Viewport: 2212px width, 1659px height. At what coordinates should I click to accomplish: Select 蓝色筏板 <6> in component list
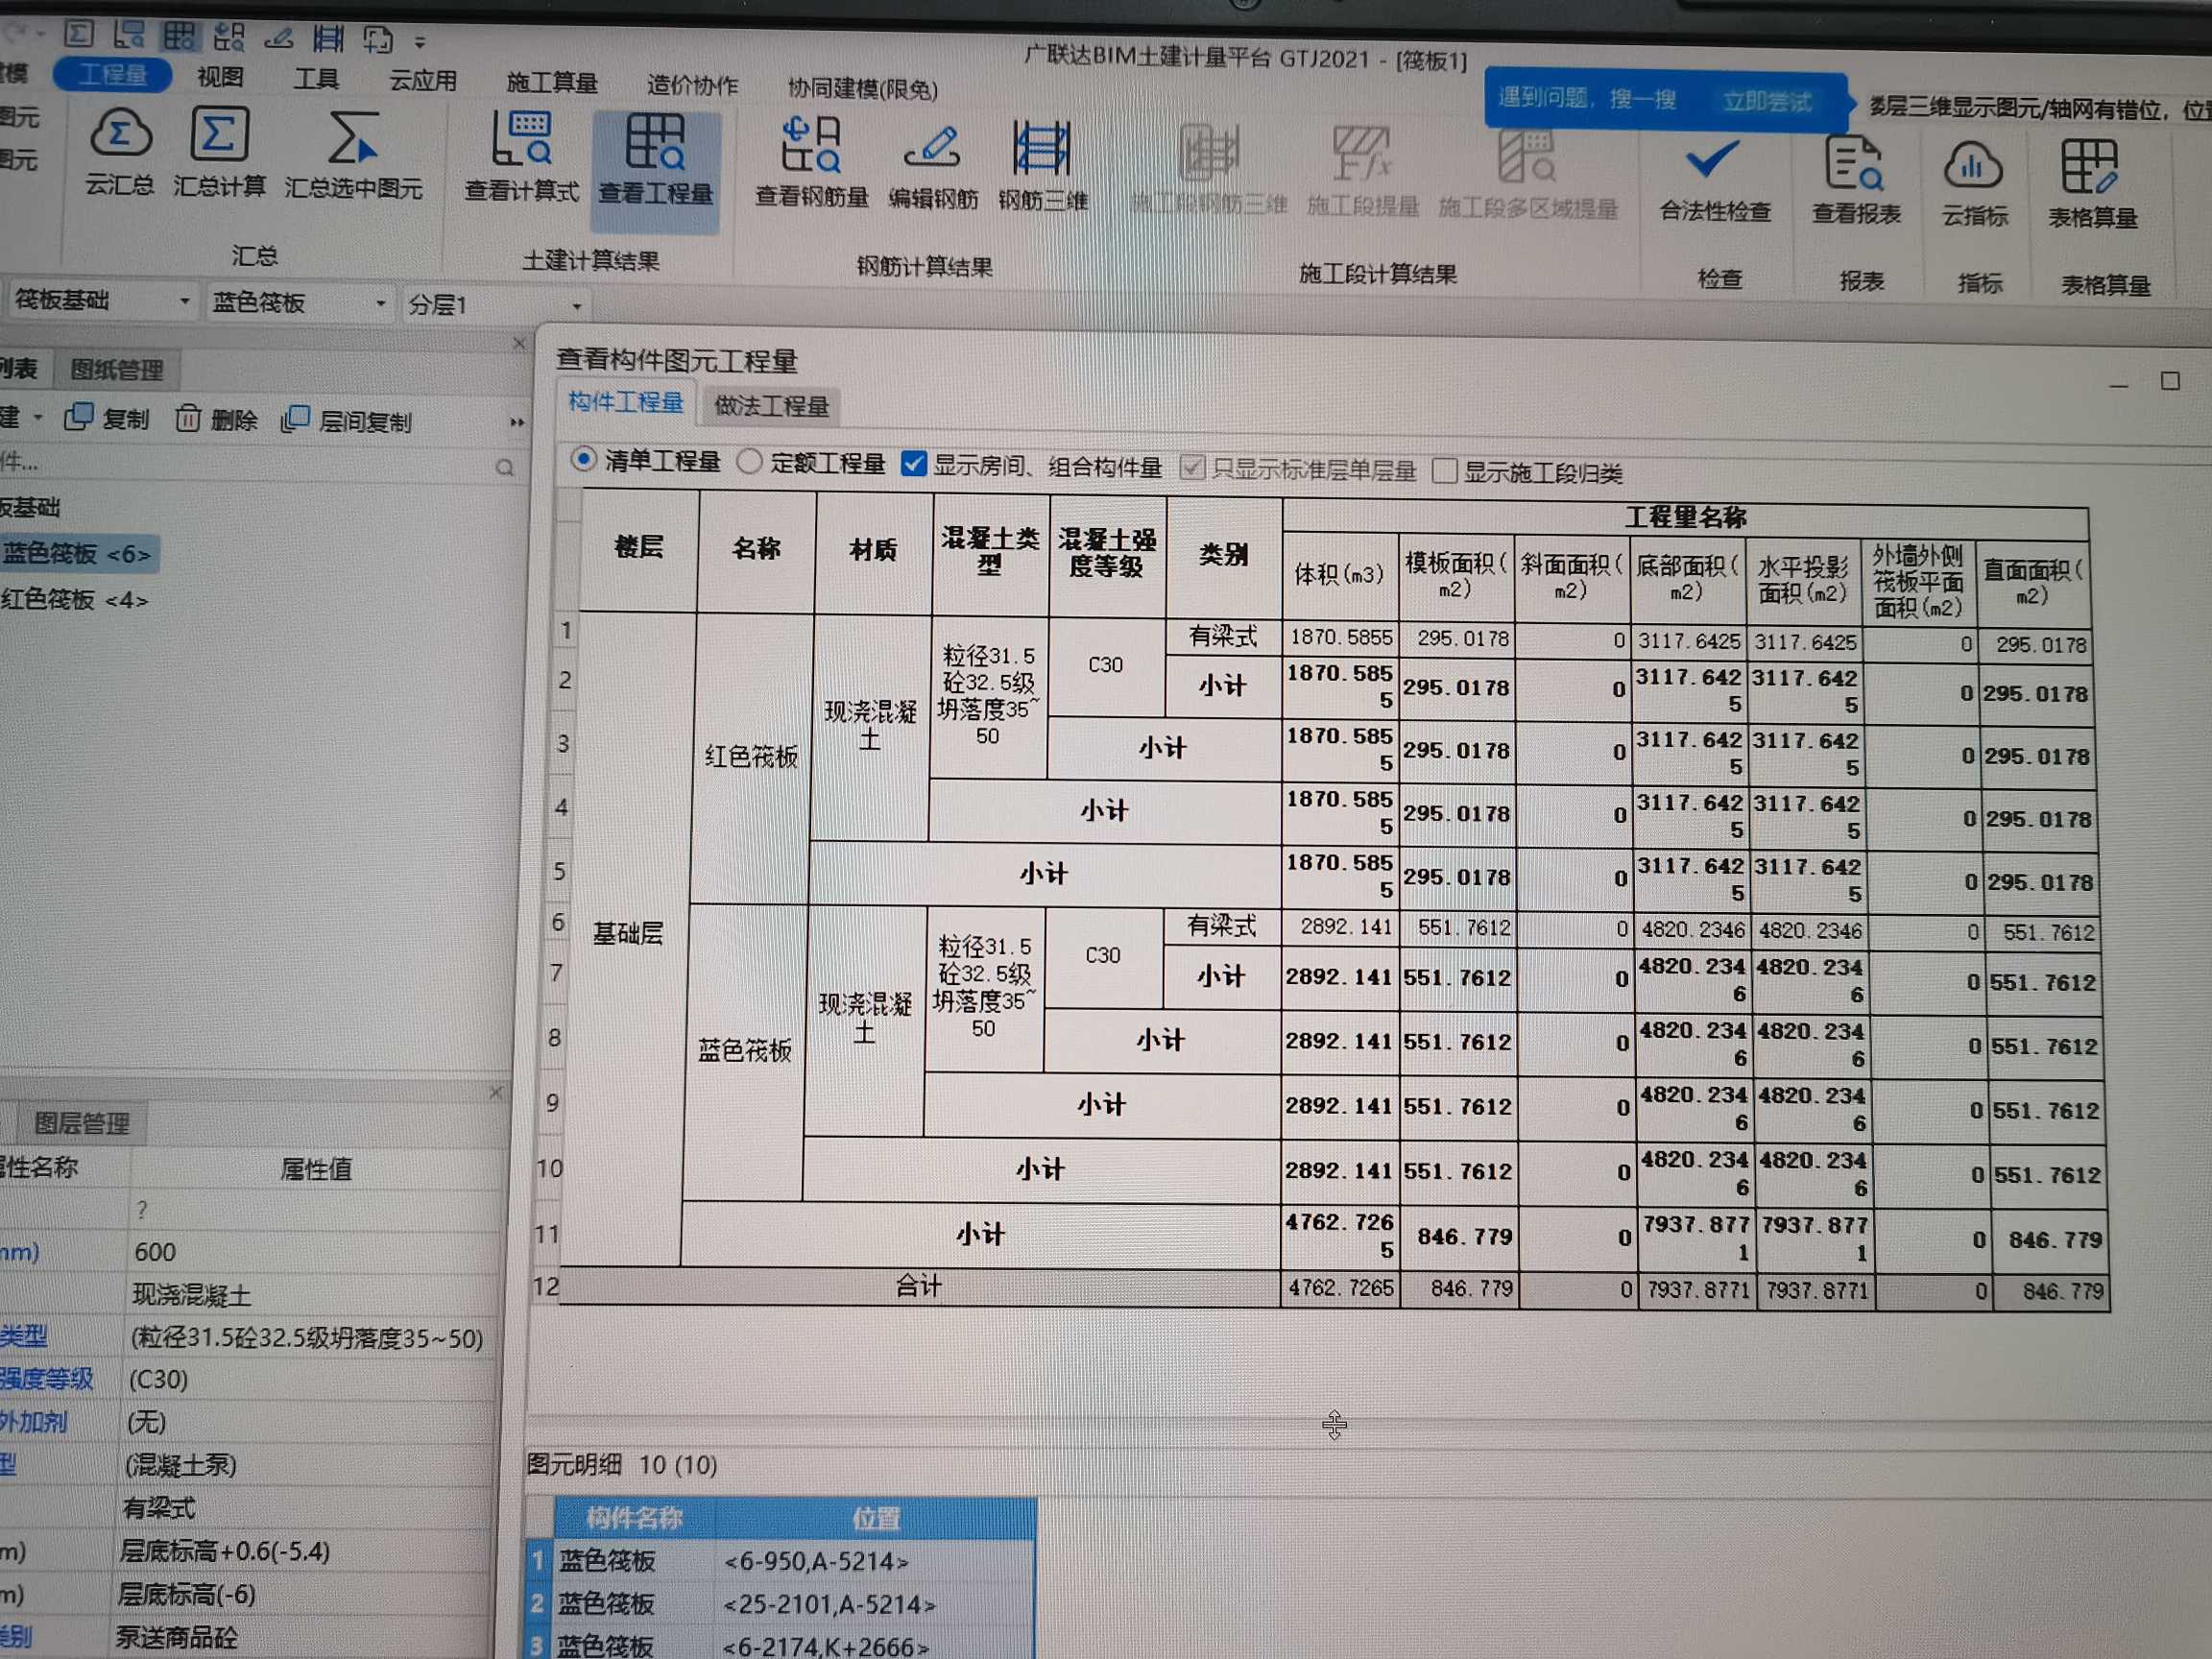(x=77, y=554)
